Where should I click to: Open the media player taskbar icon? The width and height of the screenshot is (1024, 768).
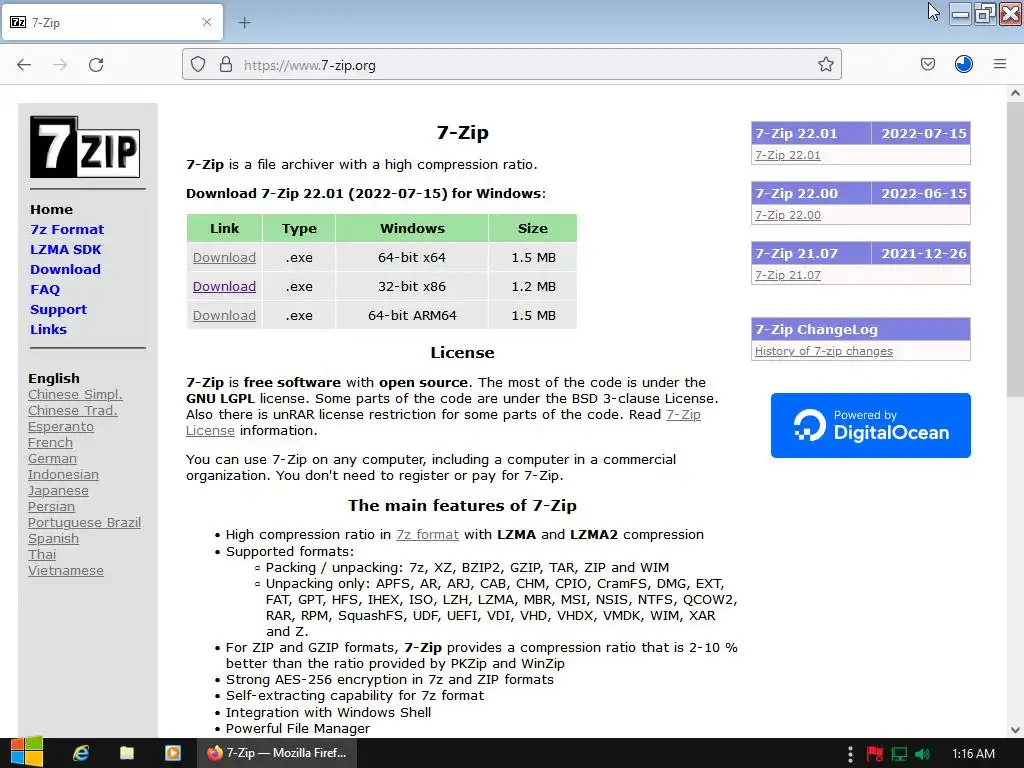(x=172, y=753)
